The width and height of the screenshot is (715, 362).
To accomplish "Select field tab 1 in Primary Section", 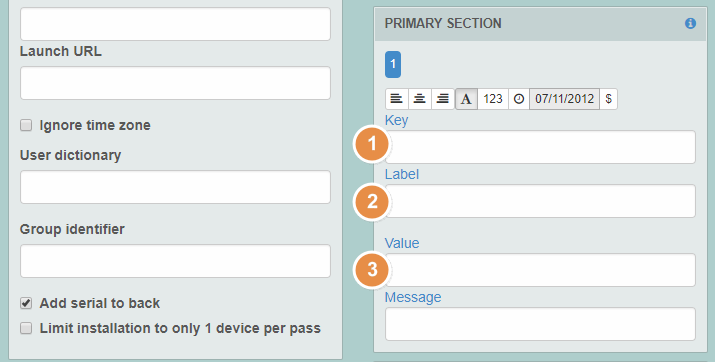I will [393, 64].
